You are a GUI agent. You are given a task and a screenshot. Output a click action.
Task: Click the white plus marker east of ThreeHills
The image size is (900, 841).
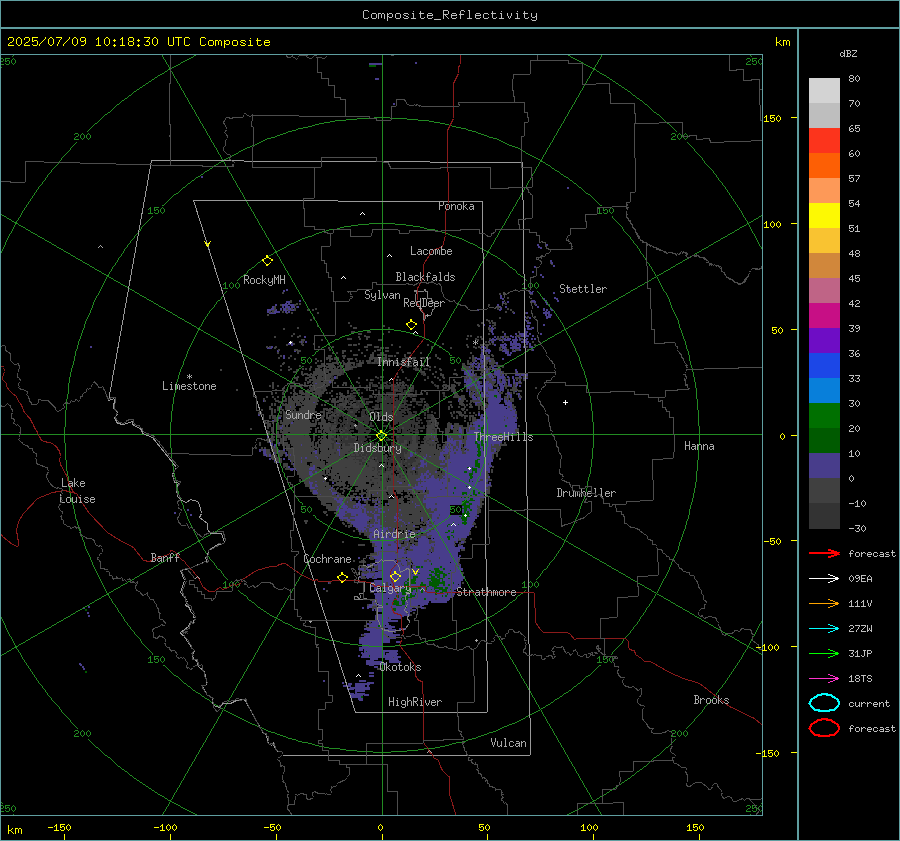tap(565, 402)
